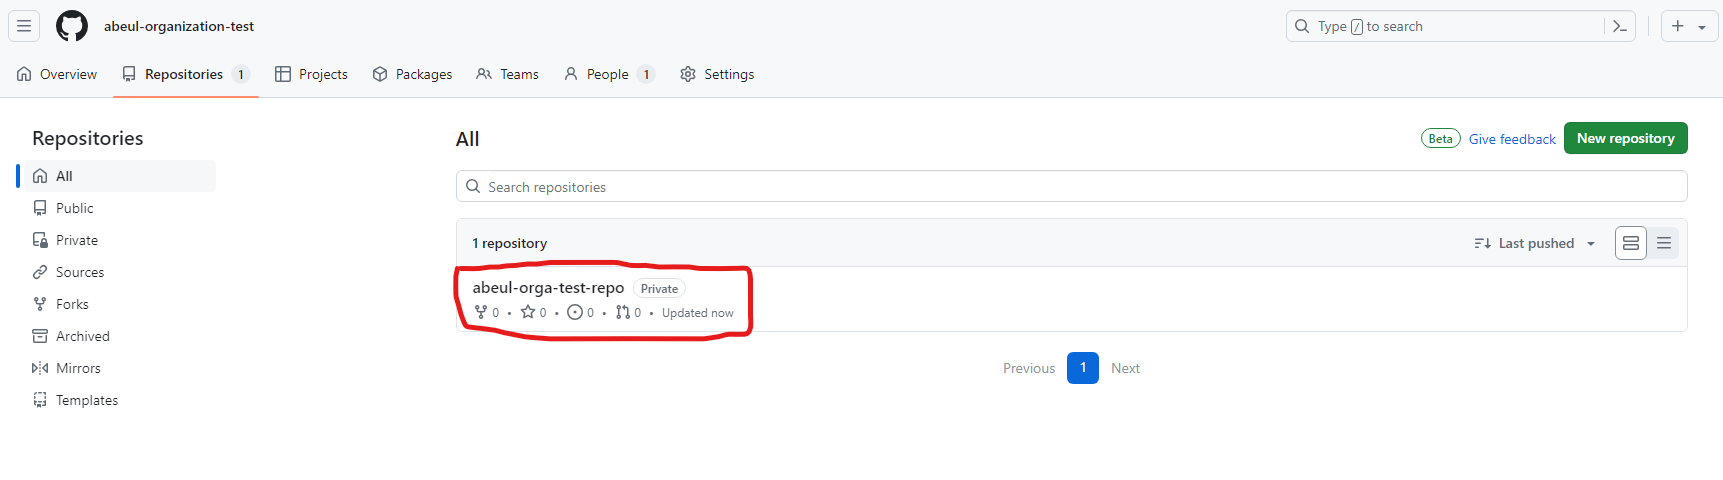1723x480 pixels.
Task: Click the Previous pagination link
Action: point(1029,368)
